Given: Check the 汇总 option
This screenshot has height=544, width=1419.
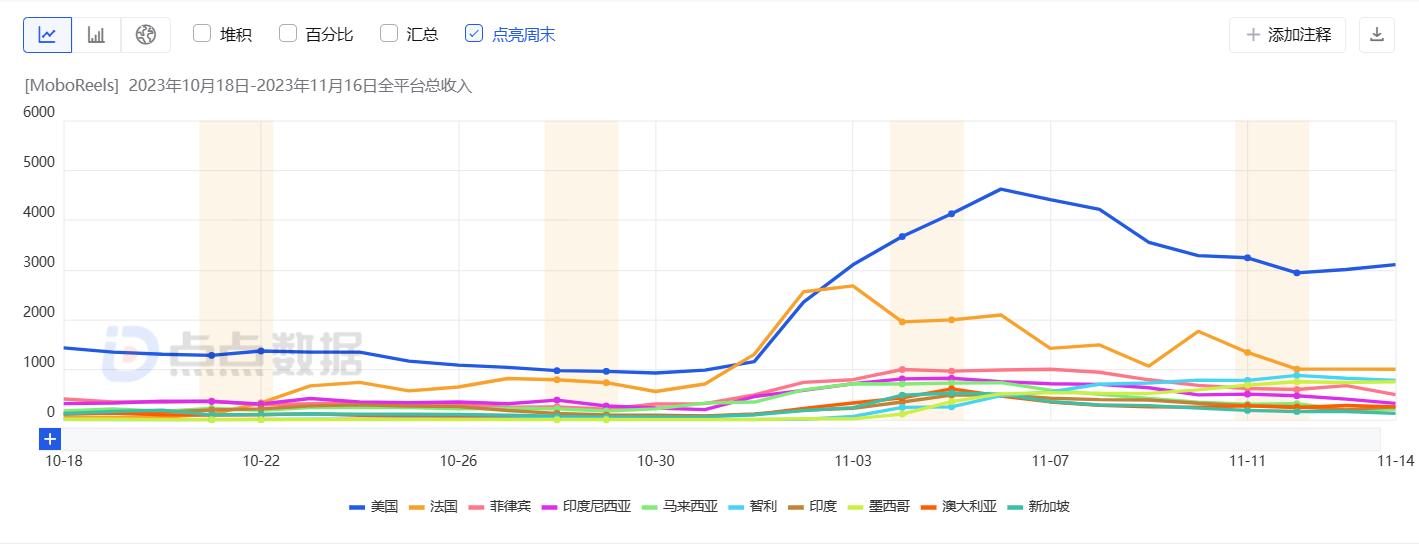Looking at the screenshot, I should pos(389,34).
